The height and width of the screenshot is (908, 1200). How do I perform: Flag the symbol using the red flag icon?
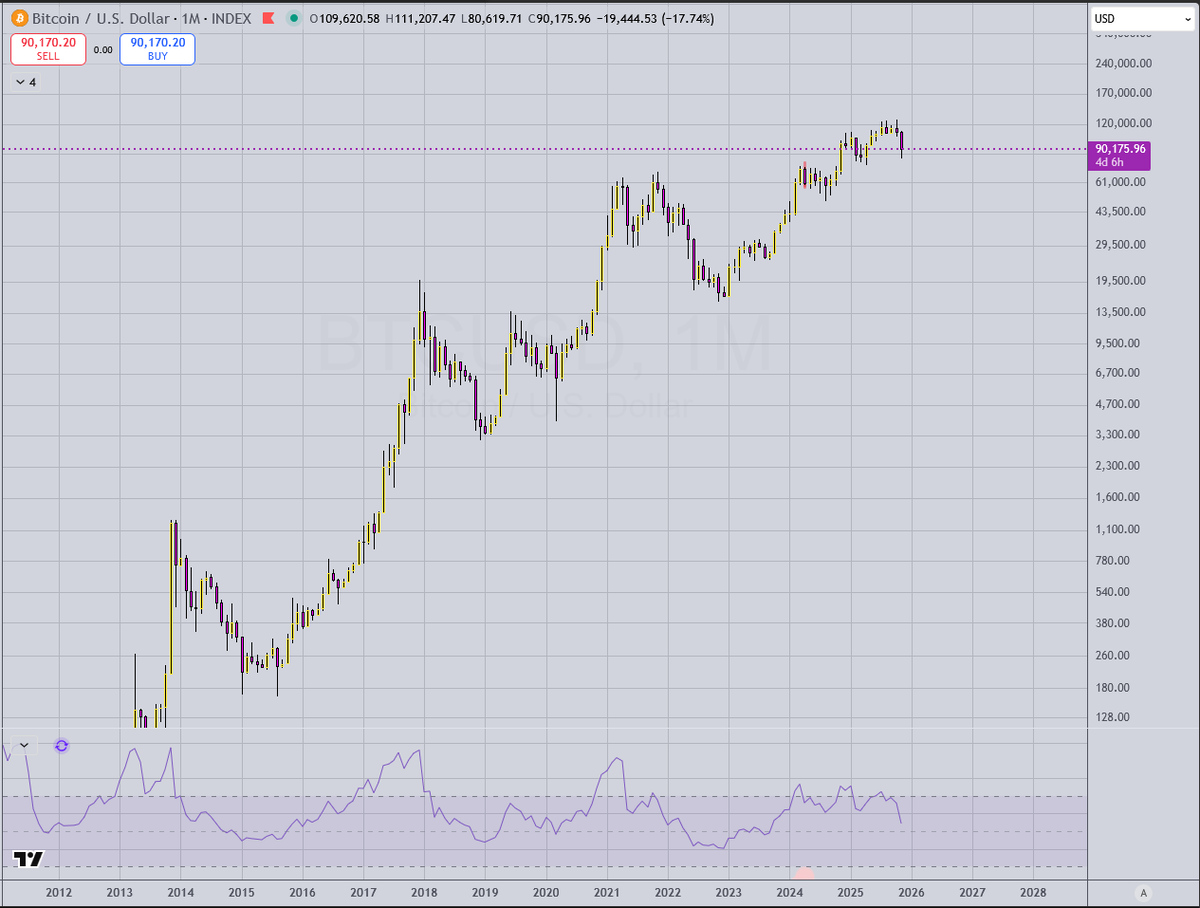point(266,18)
